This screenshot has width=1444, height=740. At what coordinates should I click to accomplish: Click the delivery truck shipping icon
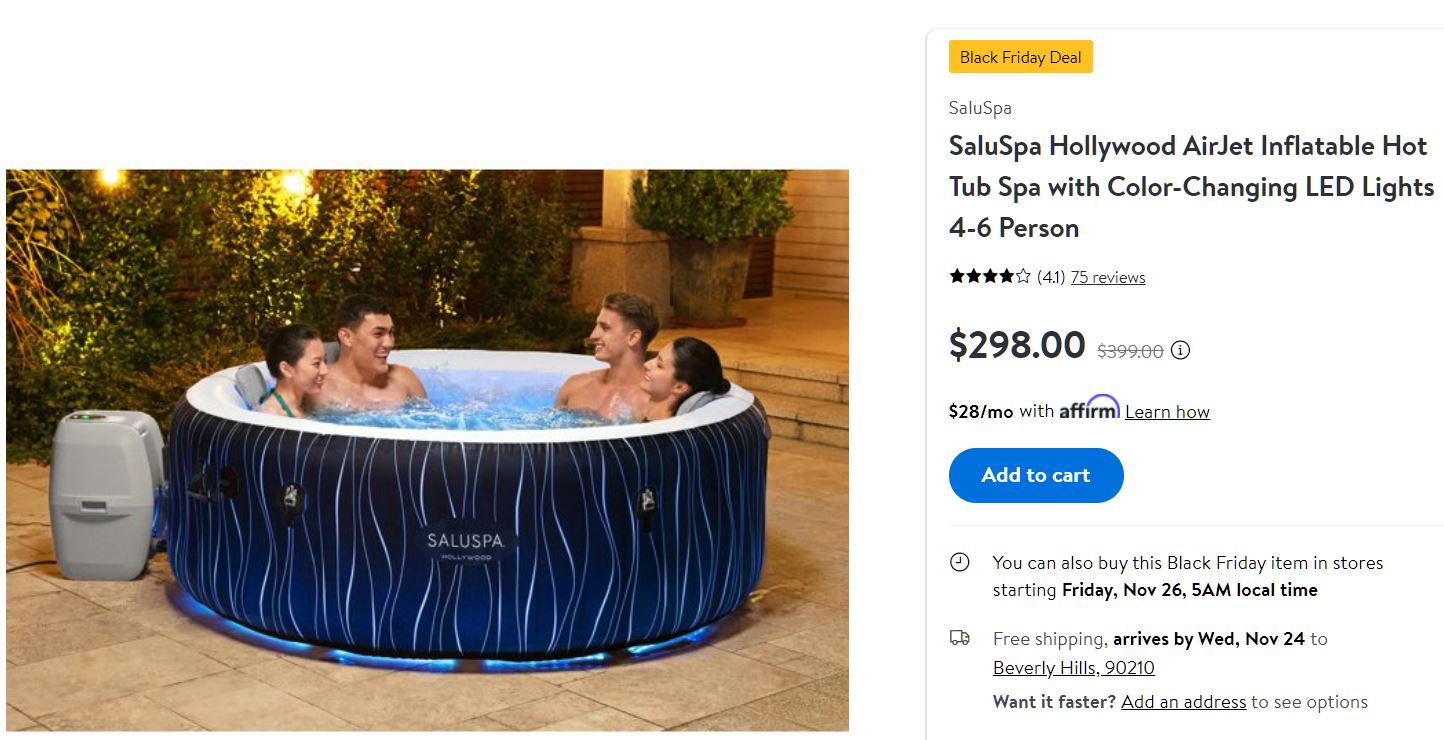(959, 638)
